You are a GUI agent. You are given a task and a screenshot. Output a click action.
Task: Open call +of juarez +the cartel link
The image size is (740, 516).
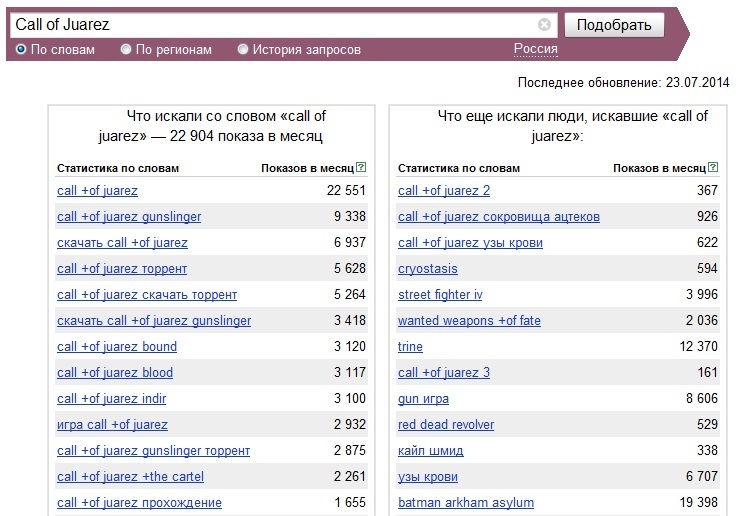(x=130, y=476)
